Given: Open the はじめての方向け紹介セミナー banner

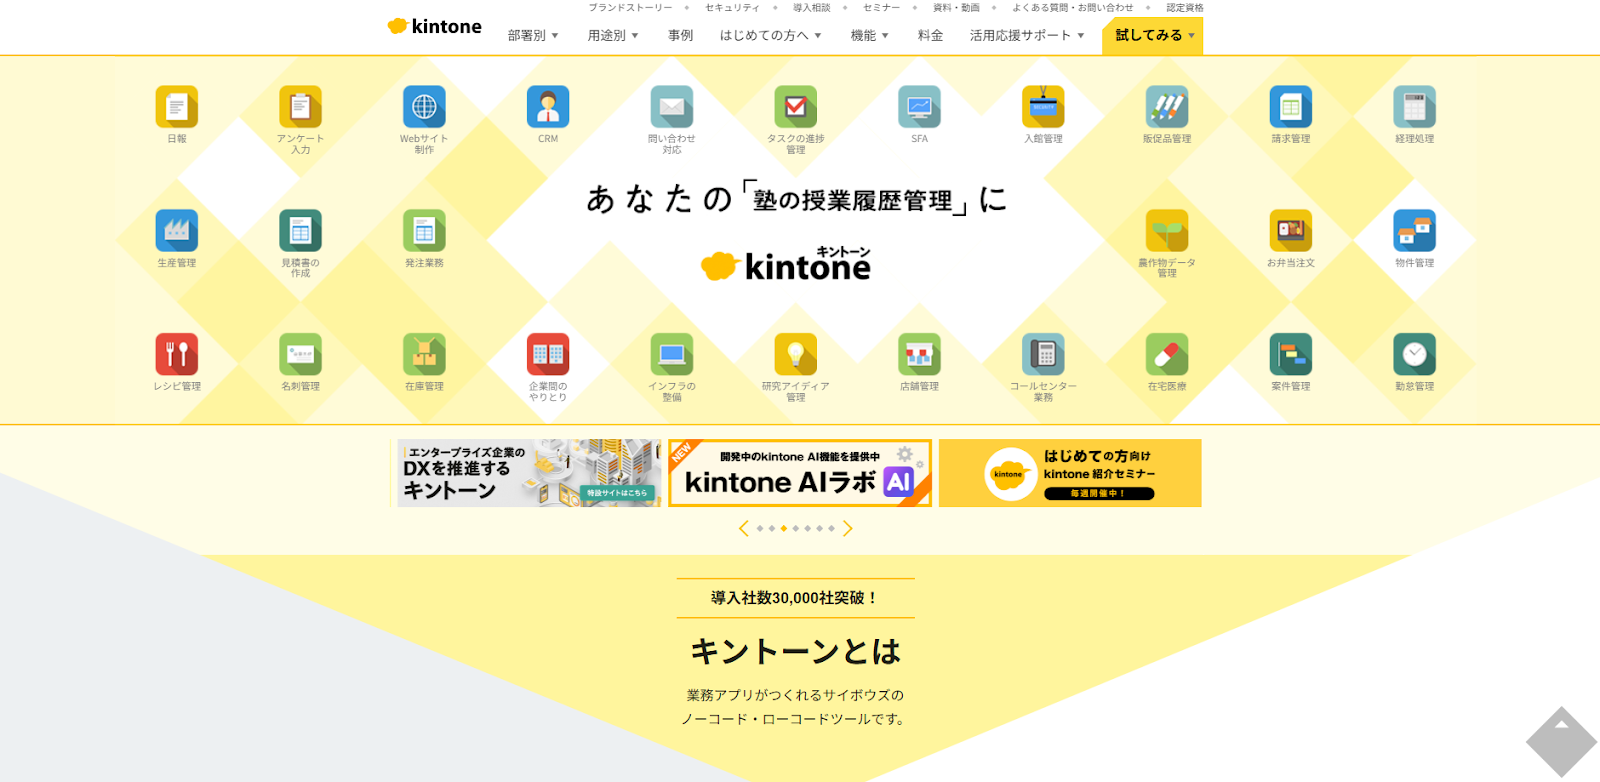Looking at the screenshot, I should click(x=1070, y=473).
